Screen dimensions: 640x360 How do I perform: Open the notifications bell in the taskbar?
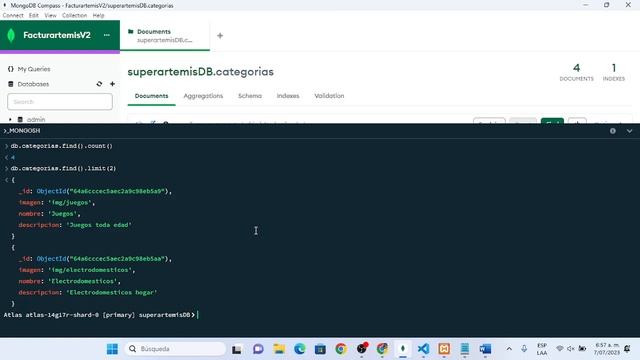pyautogui.click(x=627, y=349)
